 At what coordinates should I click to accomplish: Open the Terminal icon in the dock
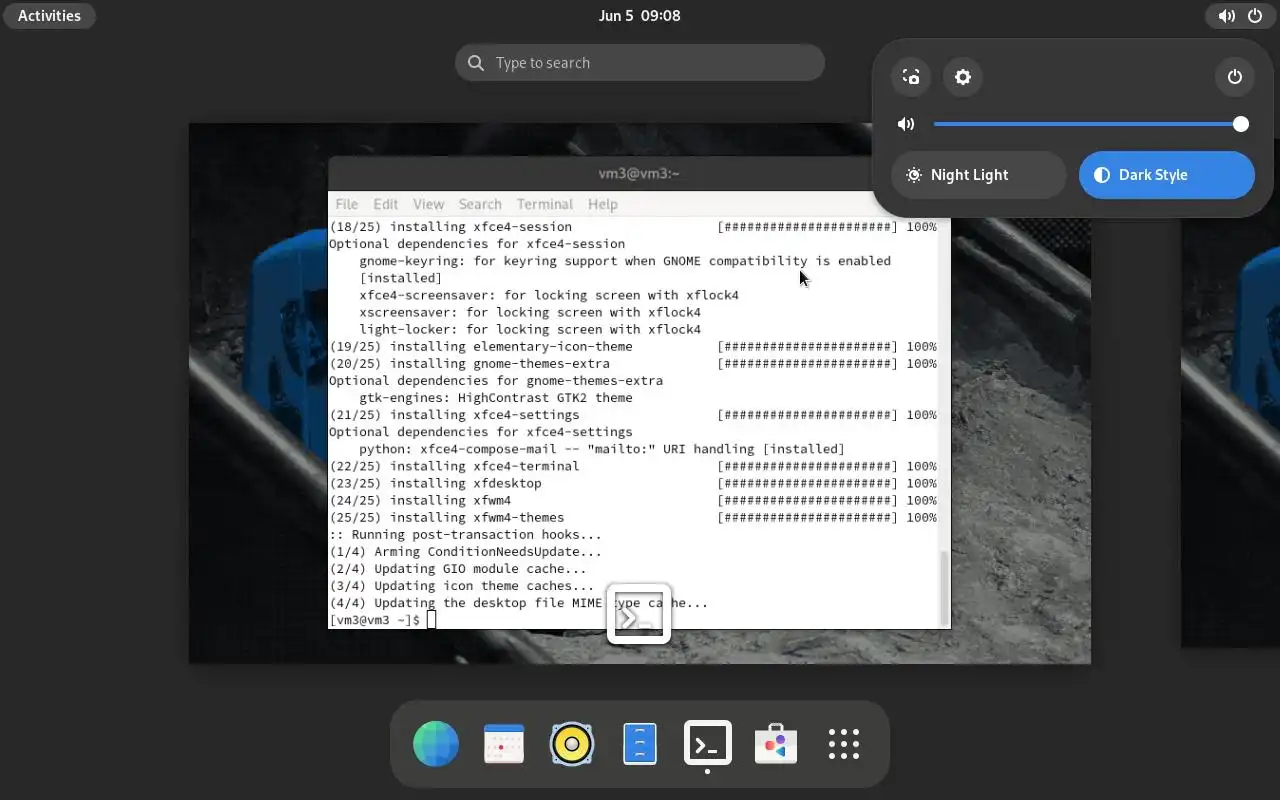pos(708,744)
